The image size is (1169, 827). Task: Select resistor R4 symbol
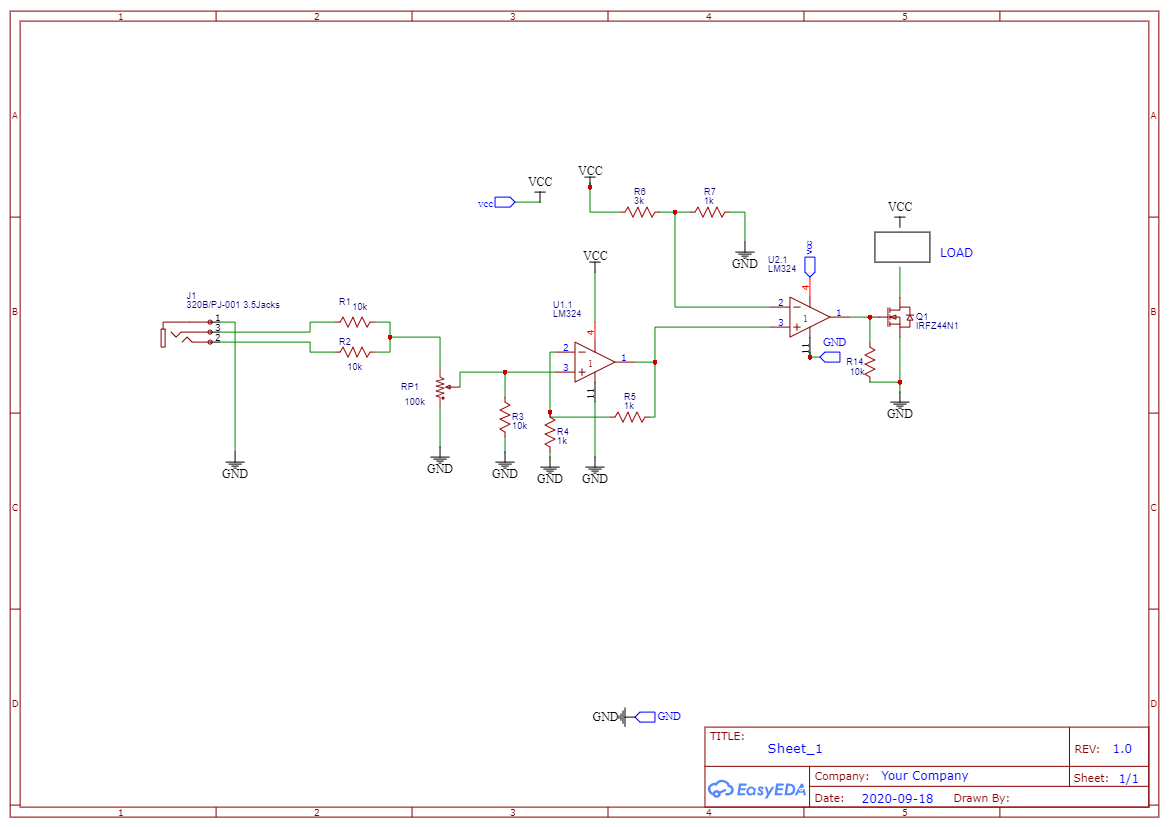click(550, 433)
